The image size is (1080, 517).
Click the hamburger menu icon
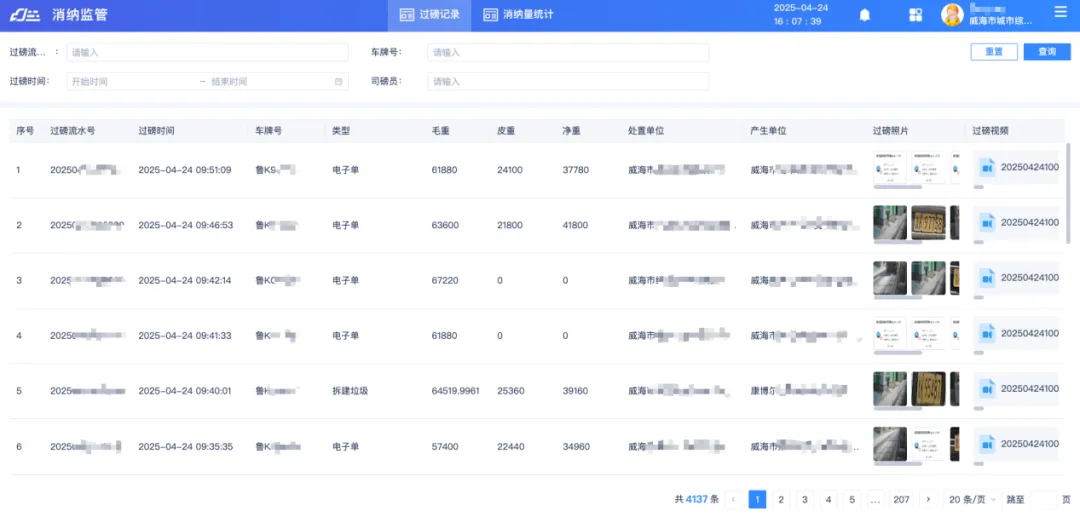coord(1060,13)
